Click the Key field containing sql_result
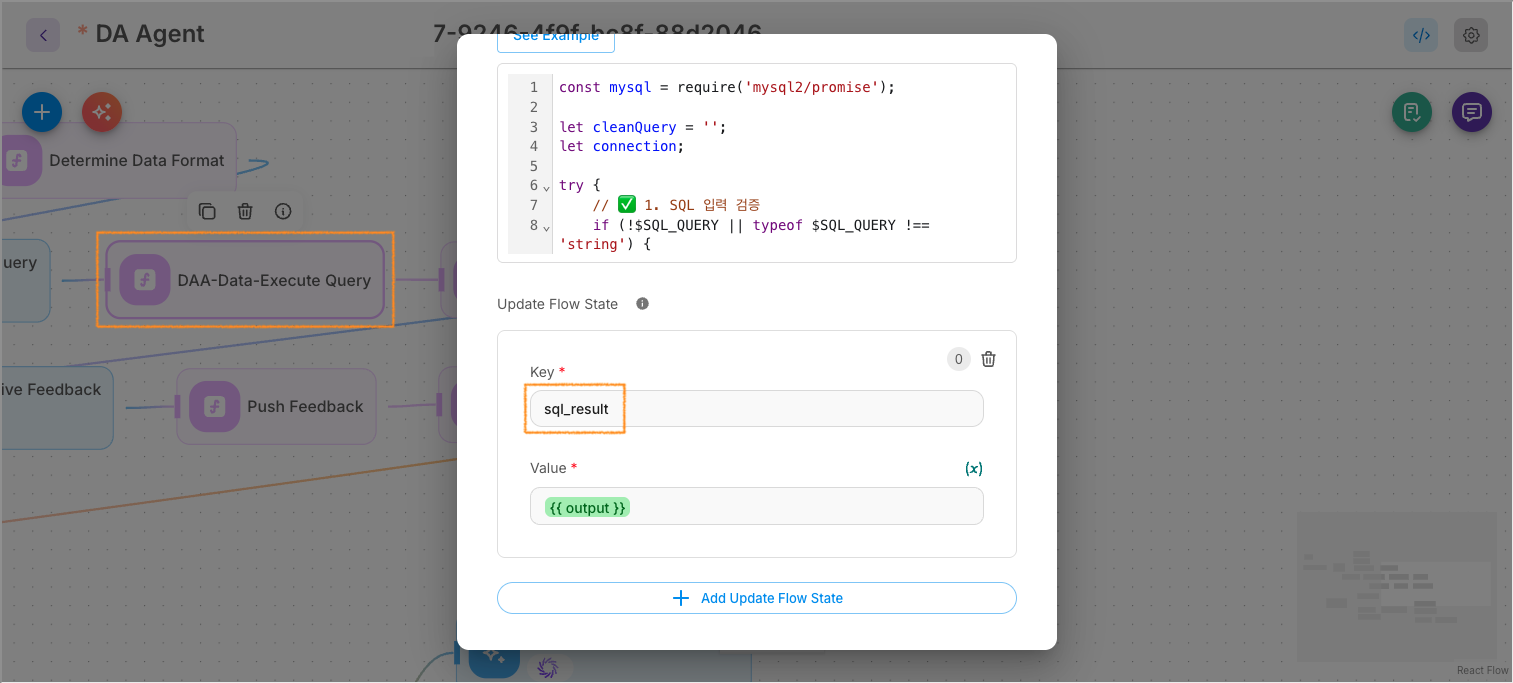Screen dimensions: 1513x683 756,409
